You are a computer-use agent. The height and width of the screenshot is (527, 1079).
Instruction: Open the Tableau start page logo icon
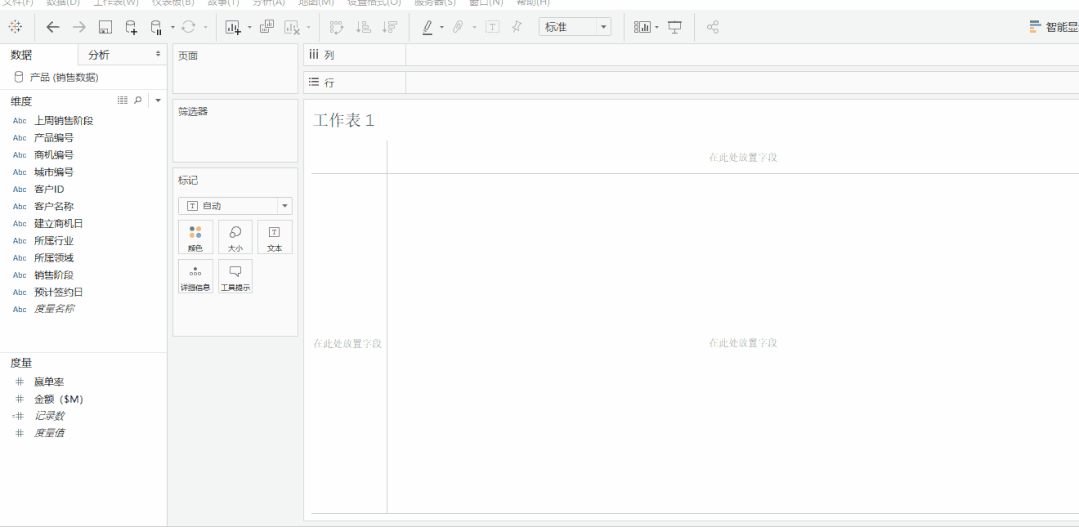15,28
